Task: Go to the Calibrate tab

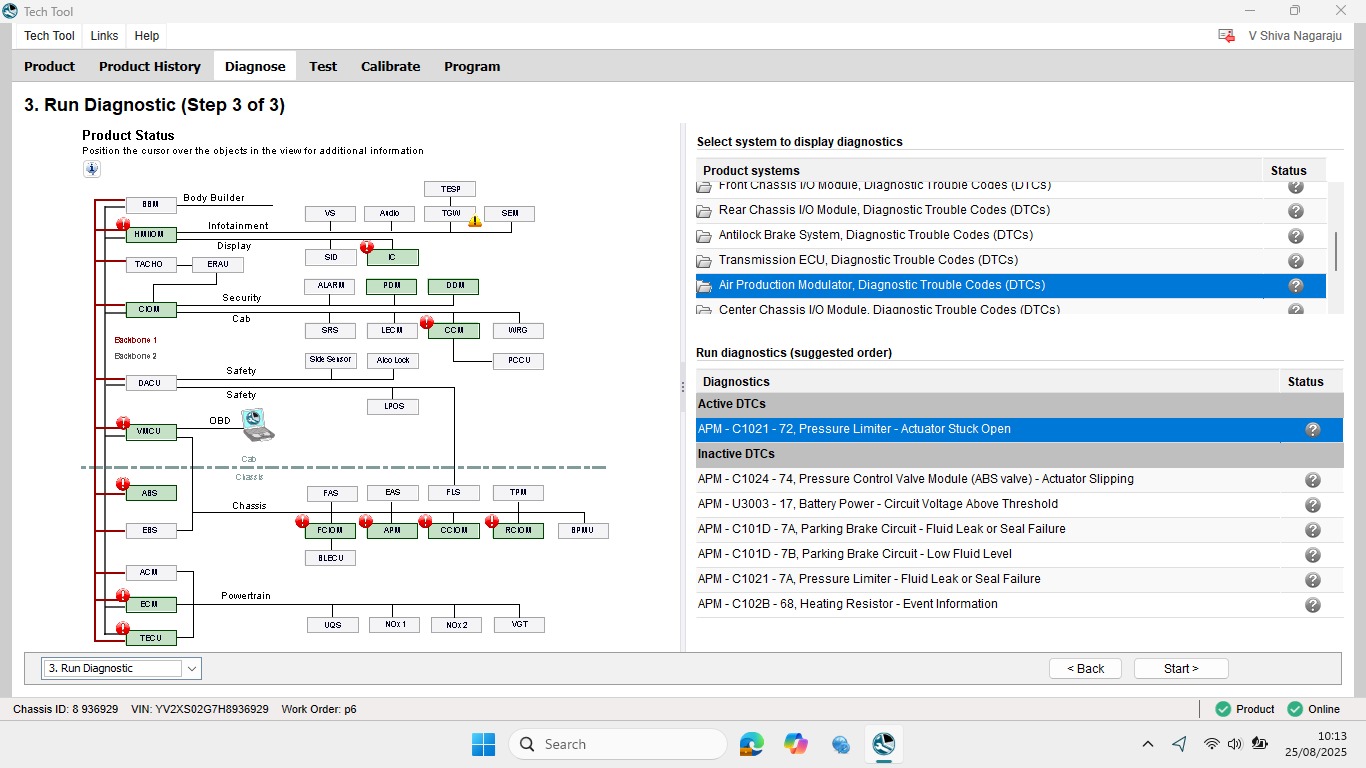Action: (391, 67)
